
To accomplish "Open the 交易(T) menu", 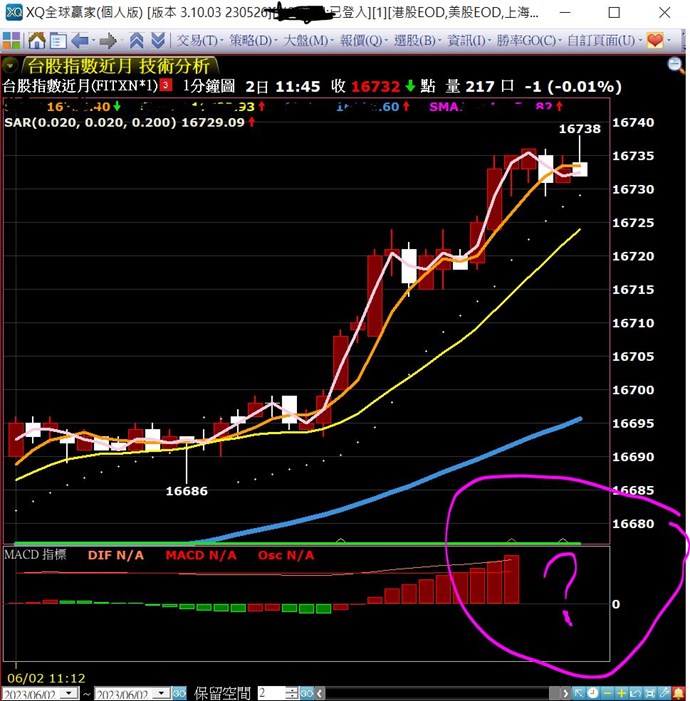I will 197,41.
